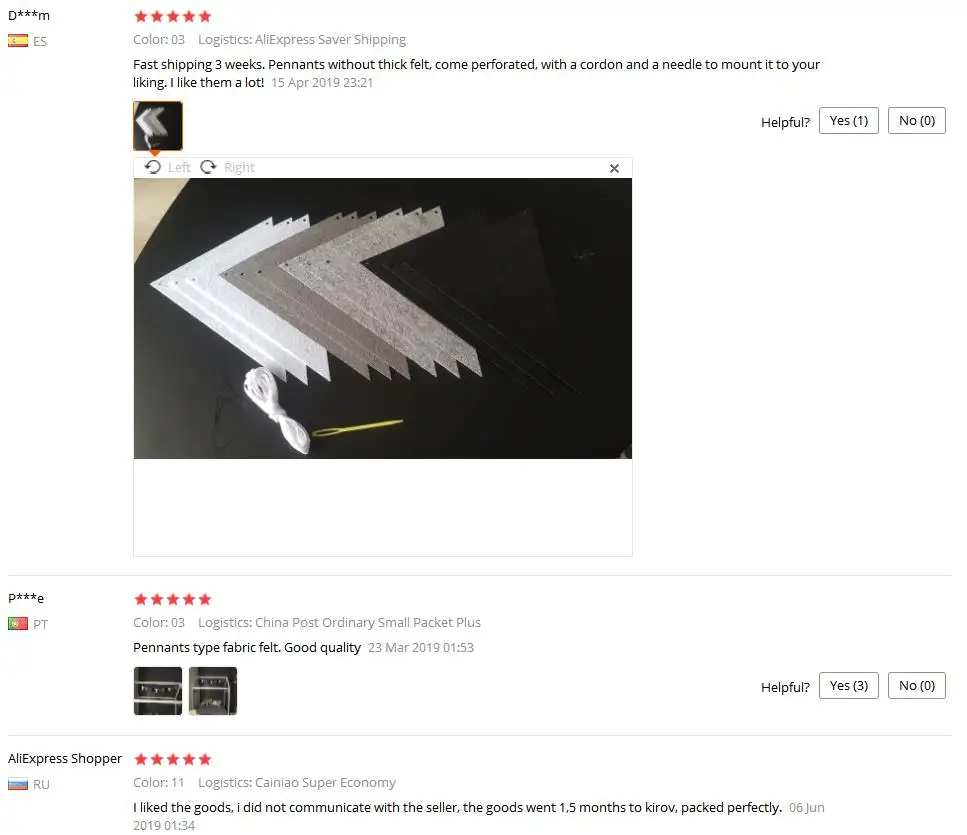
Task: Click the star rating on P***e's review
Action: (x=173, y=599)
